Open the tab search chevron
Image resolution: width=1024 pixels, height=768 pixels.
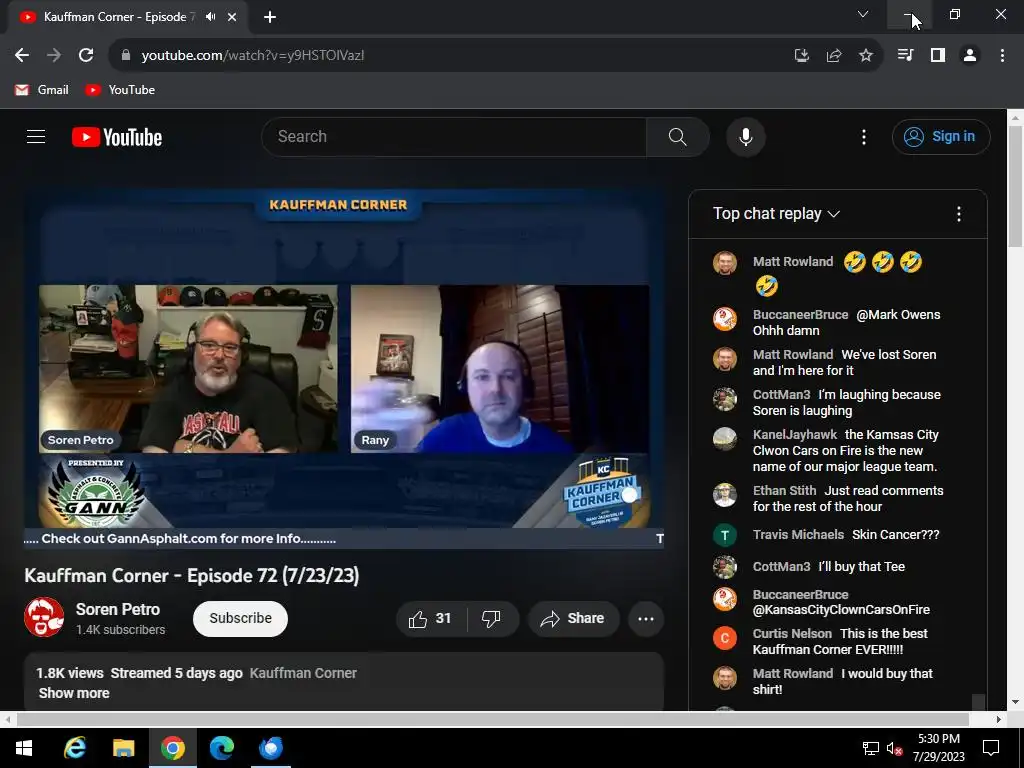(x=863, y=14)
